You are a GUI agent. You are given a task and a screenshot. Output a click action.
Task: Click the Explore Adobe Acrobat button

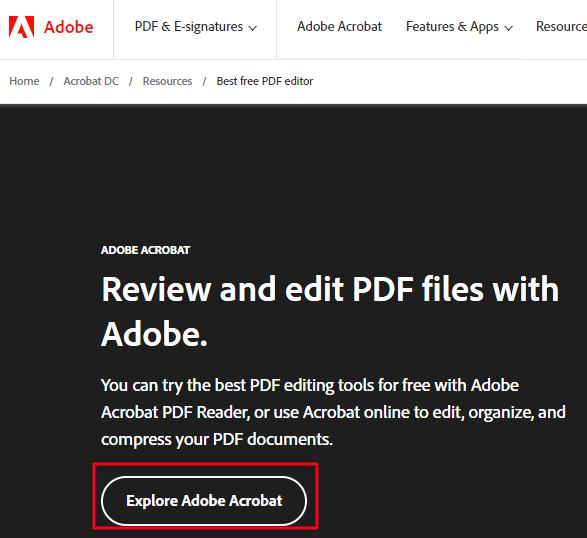(204, 501)
